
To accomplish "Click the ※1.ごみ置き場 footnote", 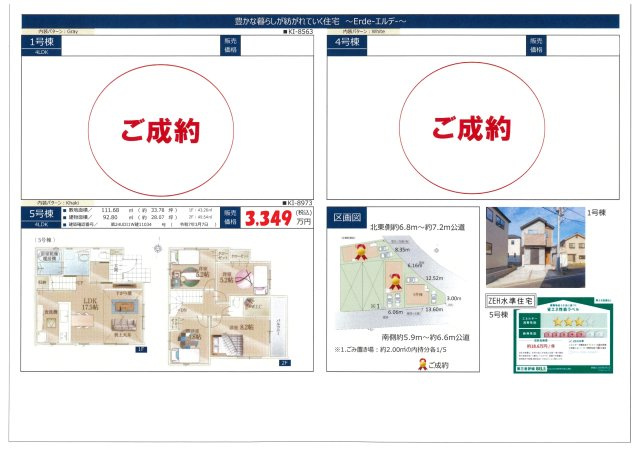I will click(x=390, y=350).
